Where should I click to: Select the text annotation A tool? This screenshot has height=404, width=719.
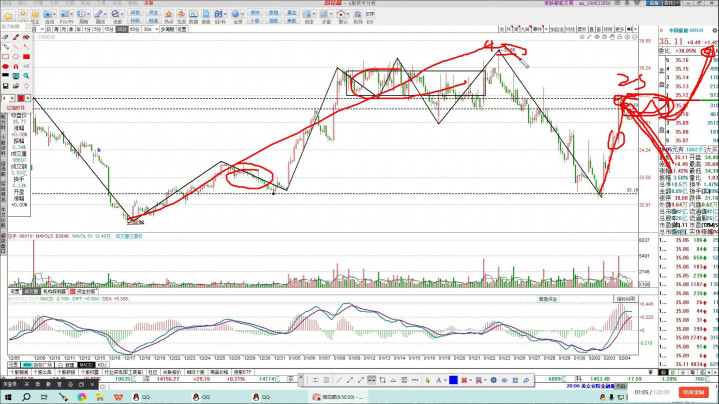[x=16, y=66]
